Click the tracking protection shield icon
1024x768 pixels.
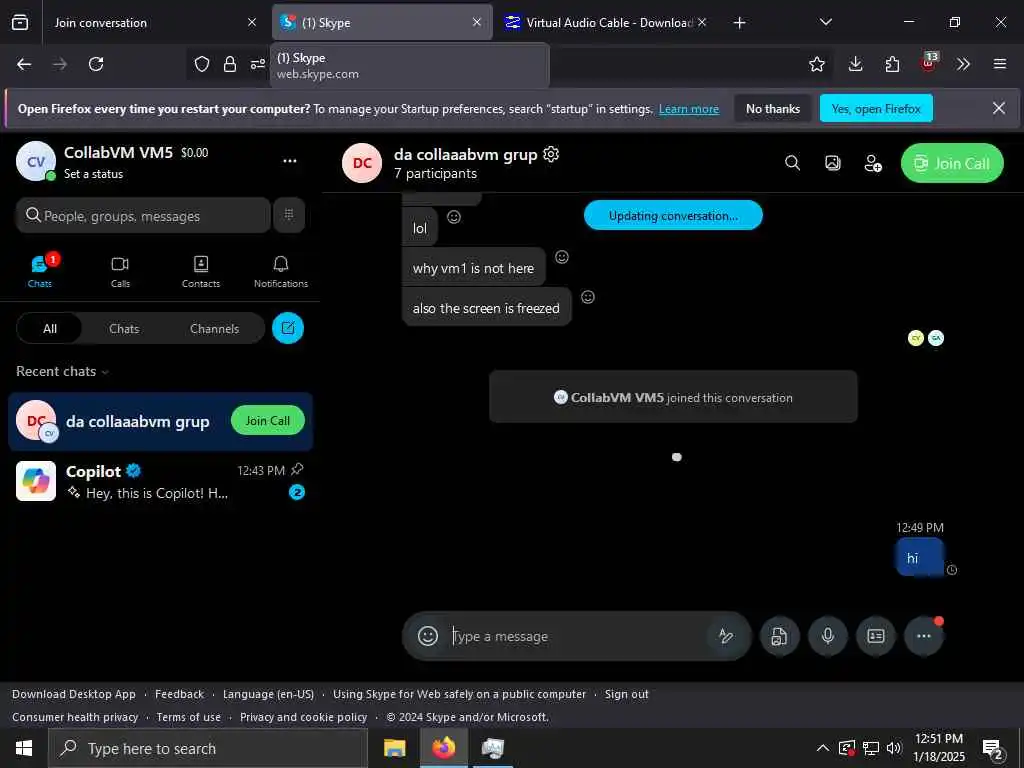click(202, 64)
